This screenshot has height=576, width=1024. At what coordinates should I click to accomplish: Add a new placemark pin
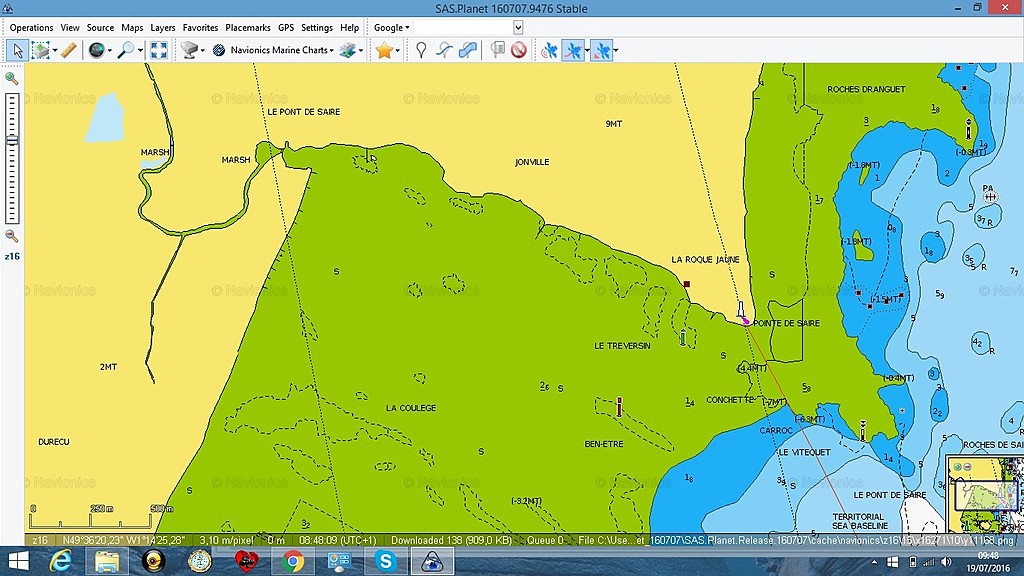pos(421,50)
